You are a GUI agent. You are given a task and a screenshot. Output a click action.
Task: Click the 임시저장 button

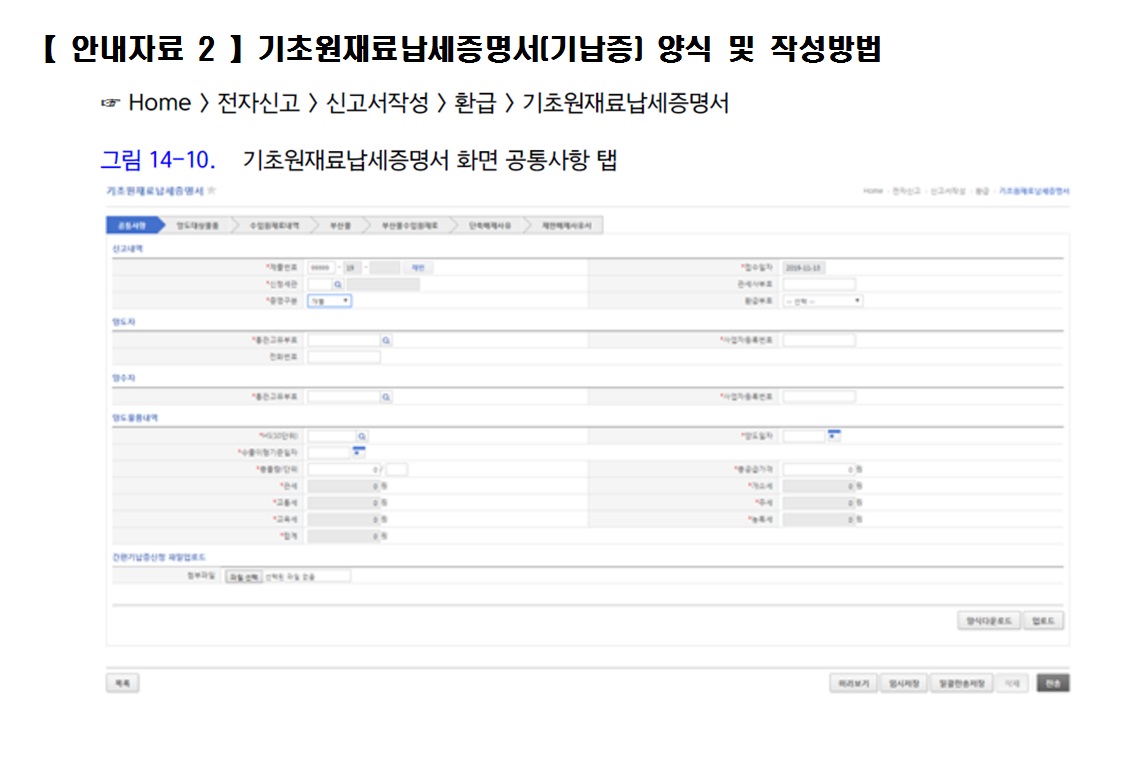(904, 683)
